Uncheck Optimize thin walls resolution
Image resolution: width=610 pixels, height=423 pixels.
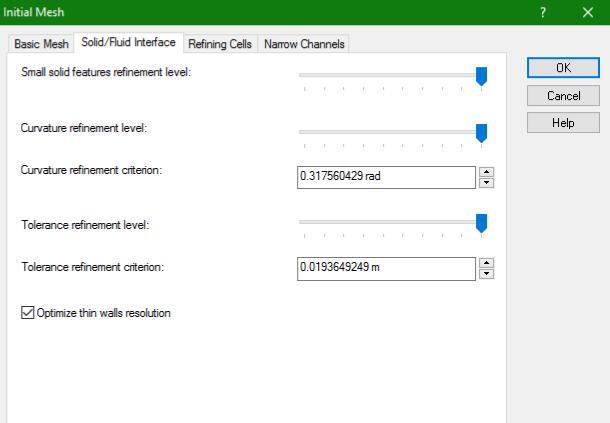point(28,312)
